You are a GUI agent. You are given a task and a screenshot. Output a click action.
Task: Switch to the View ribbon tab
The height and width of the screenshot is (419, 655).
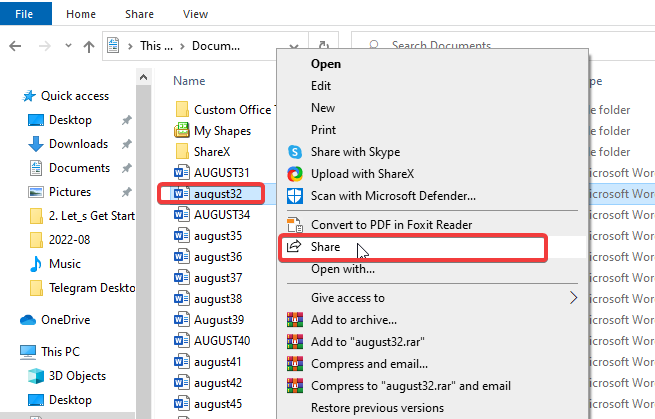click(195, 14)
